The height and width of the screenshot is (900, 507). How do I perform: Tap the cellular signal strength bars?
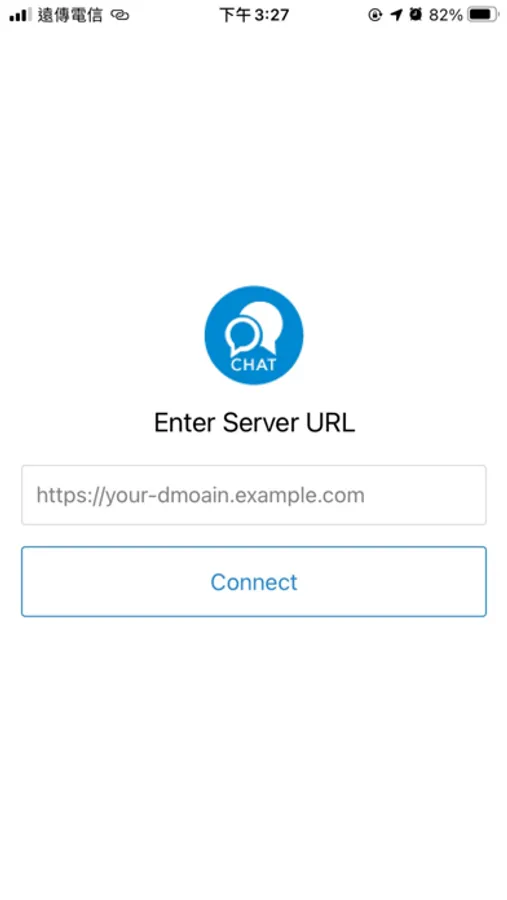pyautogui.click(x=20, y=15)
